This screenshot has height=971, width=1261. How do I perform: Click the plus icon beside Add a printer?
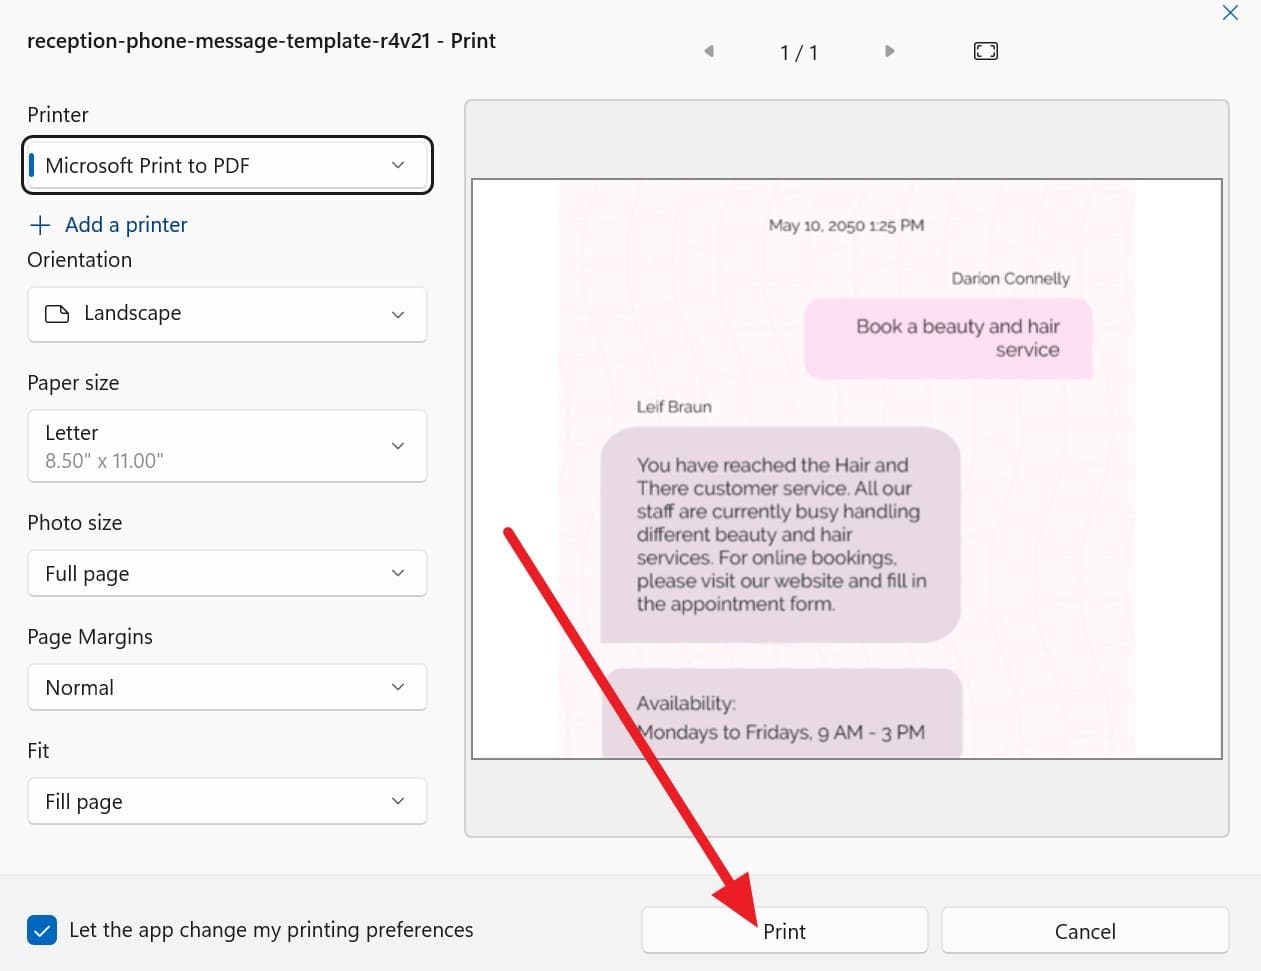click(40, 224)
